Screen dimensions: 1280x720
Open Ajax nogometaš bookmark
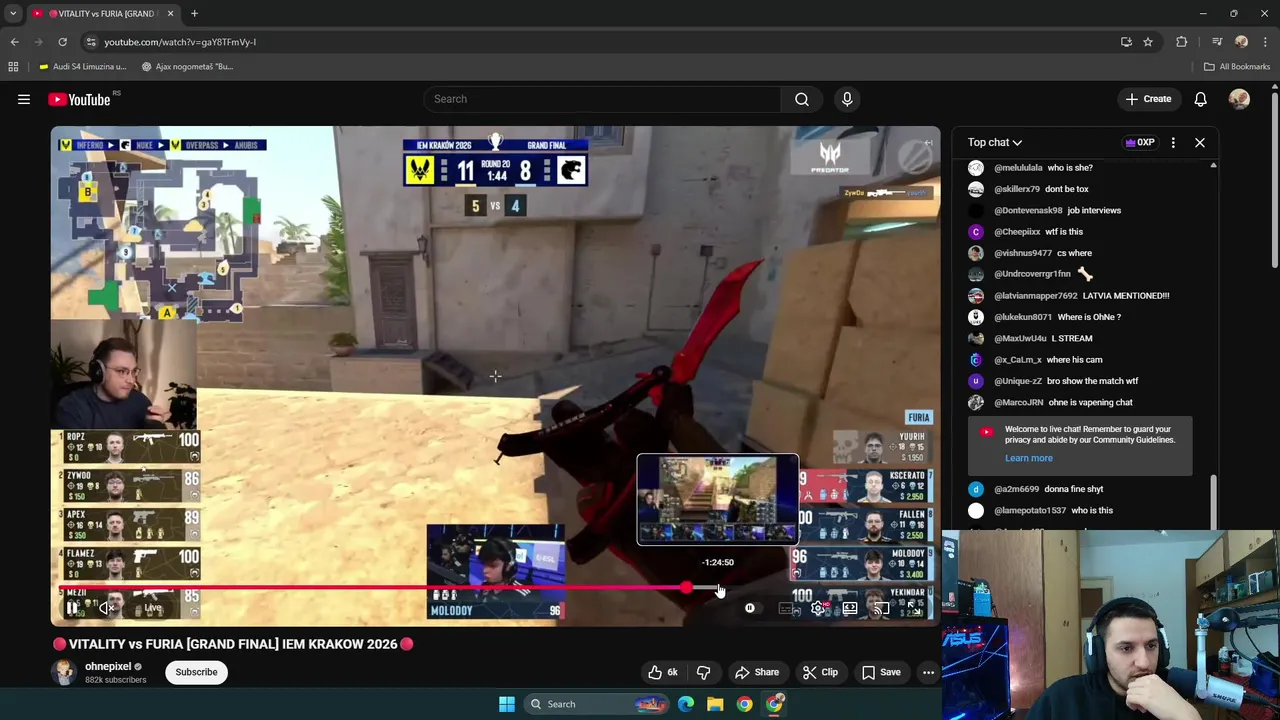coord(187,67)
